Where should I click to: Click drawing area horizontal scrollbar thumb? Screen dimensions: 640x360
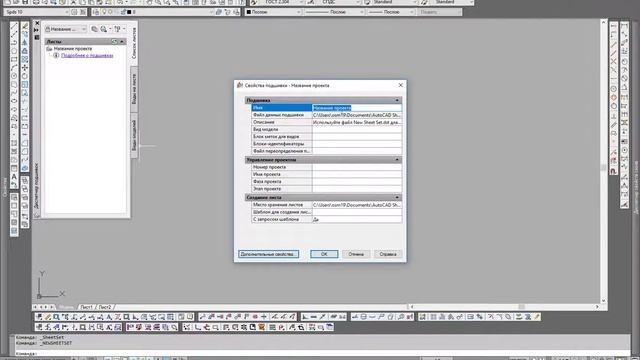pos(522,307)
